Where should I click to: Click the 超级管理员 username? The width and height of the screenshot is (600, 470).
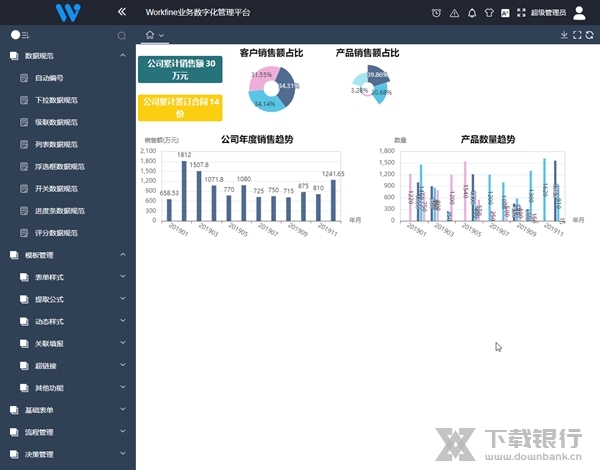point(549,13)
